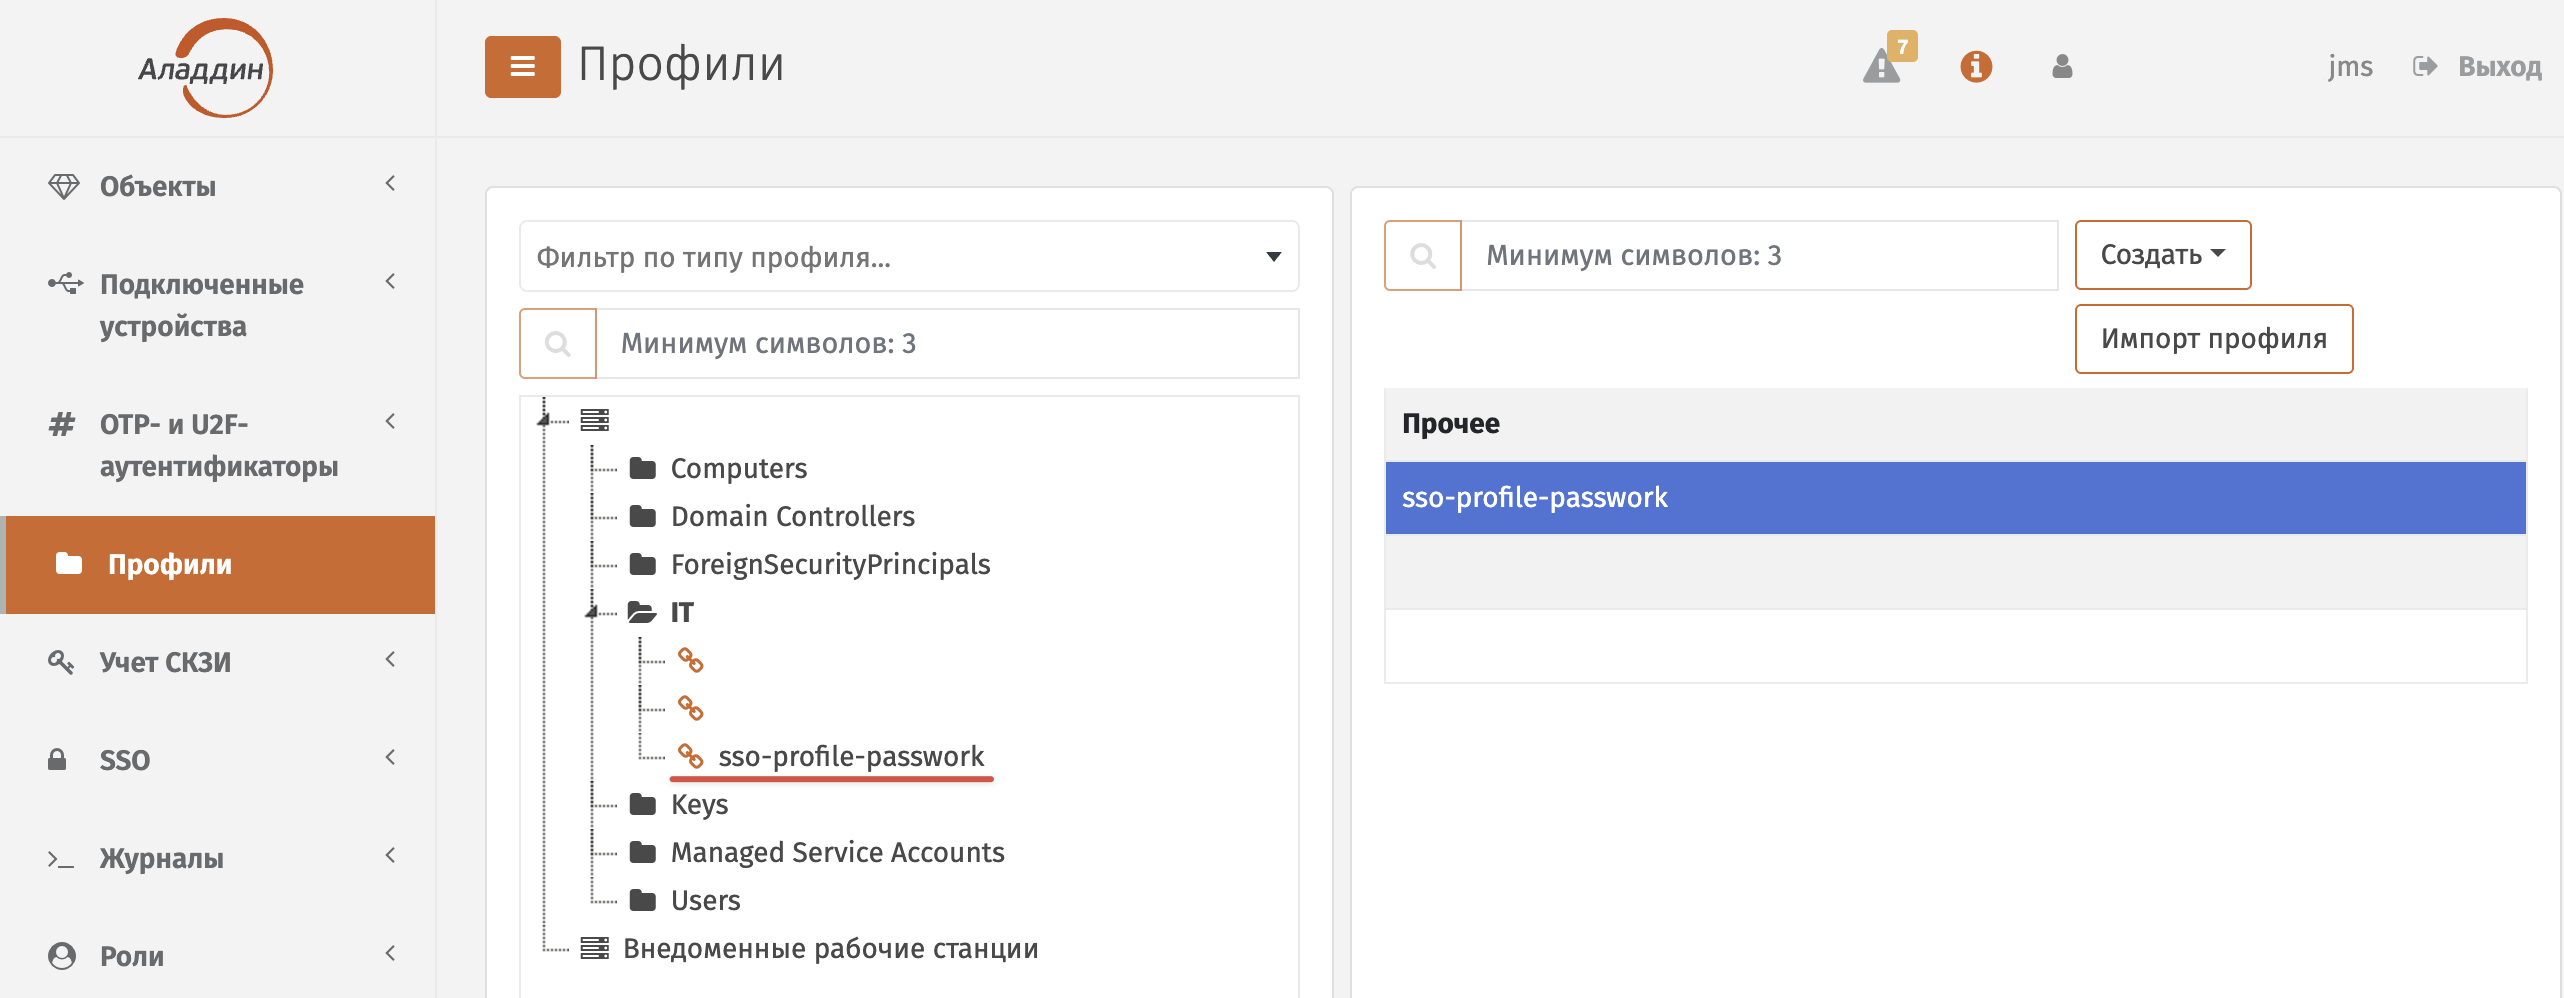Expand chevron beside Объекты

[x=390, y=184]
